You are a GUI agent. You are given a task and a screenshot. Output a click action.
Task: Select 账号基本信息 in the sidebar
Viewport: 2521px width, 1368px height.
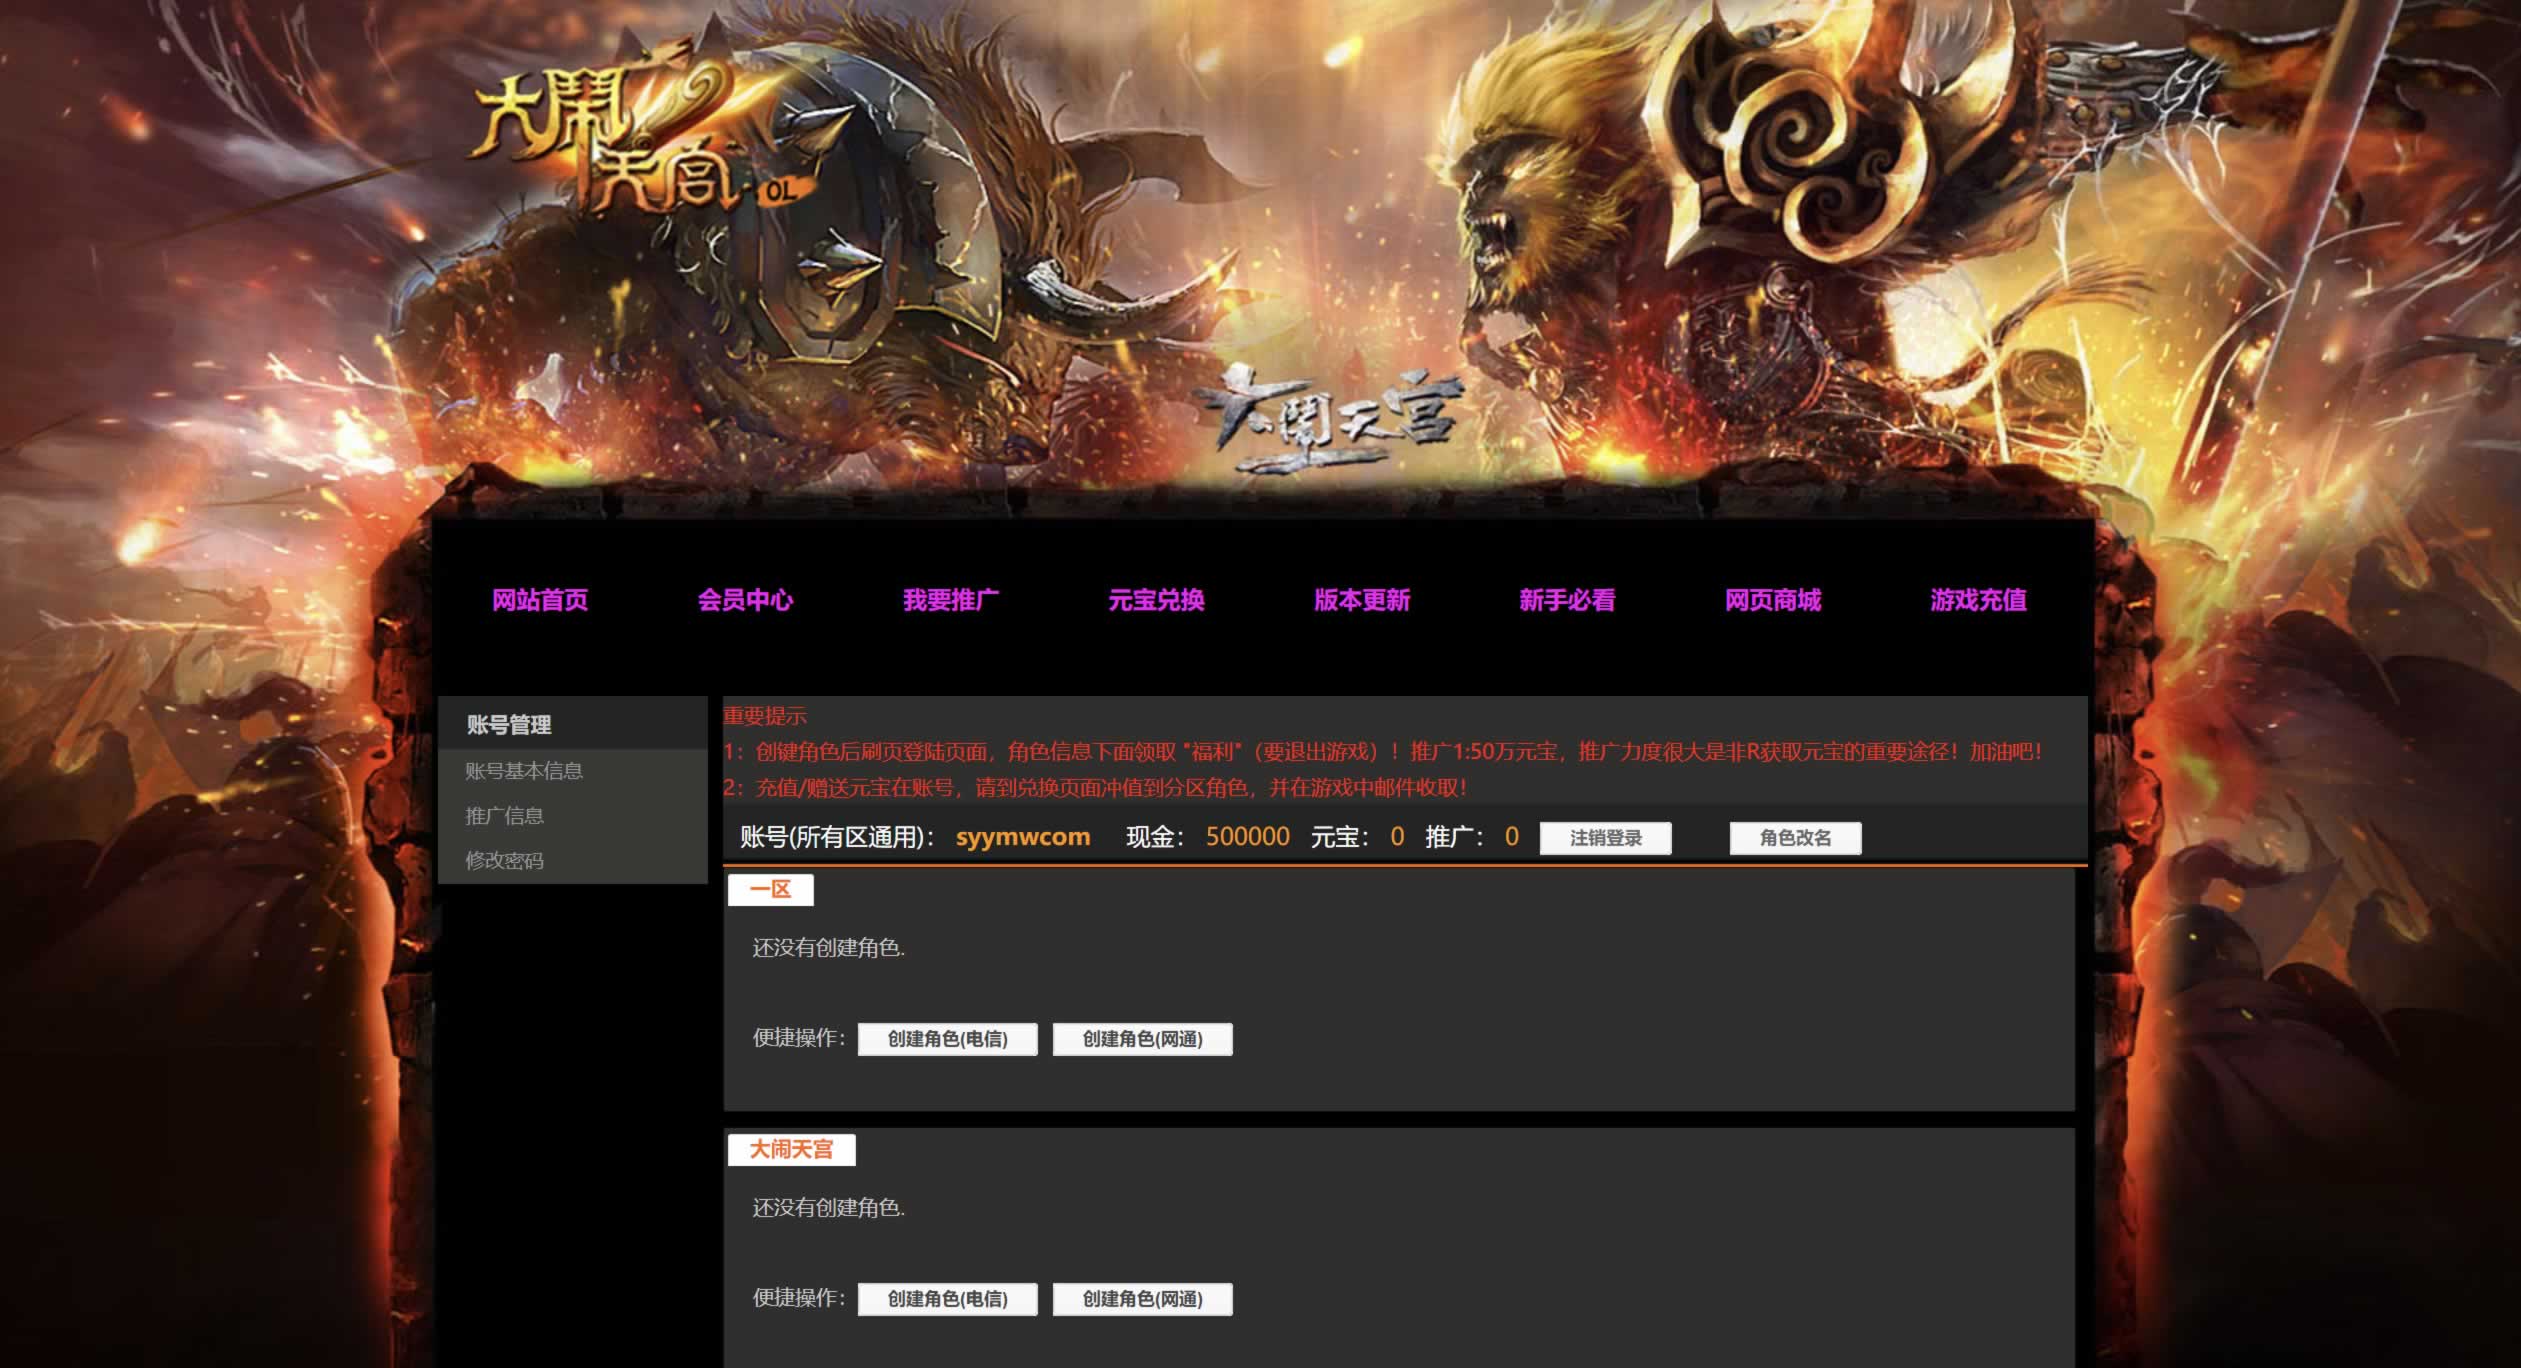tap(524, 771)
